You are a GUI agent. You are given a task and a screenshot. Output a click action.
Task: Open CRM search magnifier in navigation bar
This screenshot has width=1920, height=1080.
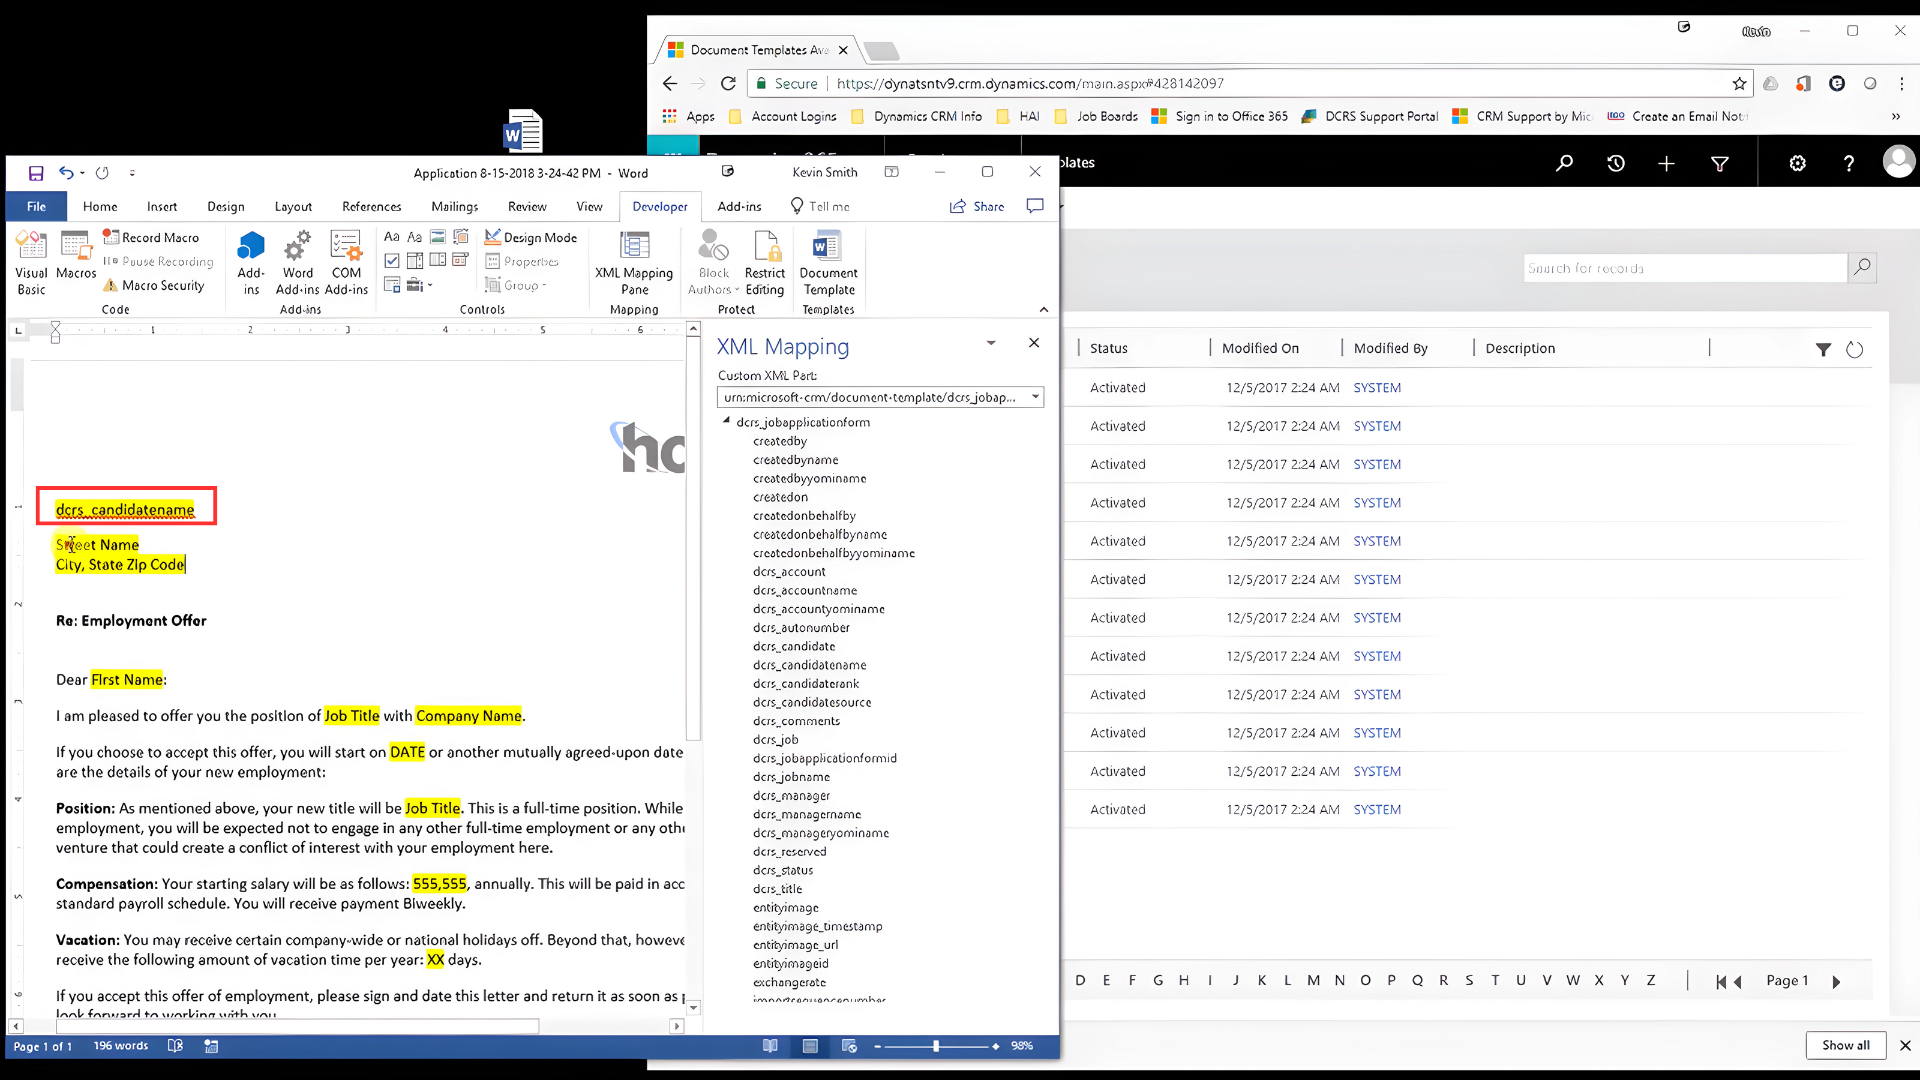pyautogui.click(x=1564, y=163)
